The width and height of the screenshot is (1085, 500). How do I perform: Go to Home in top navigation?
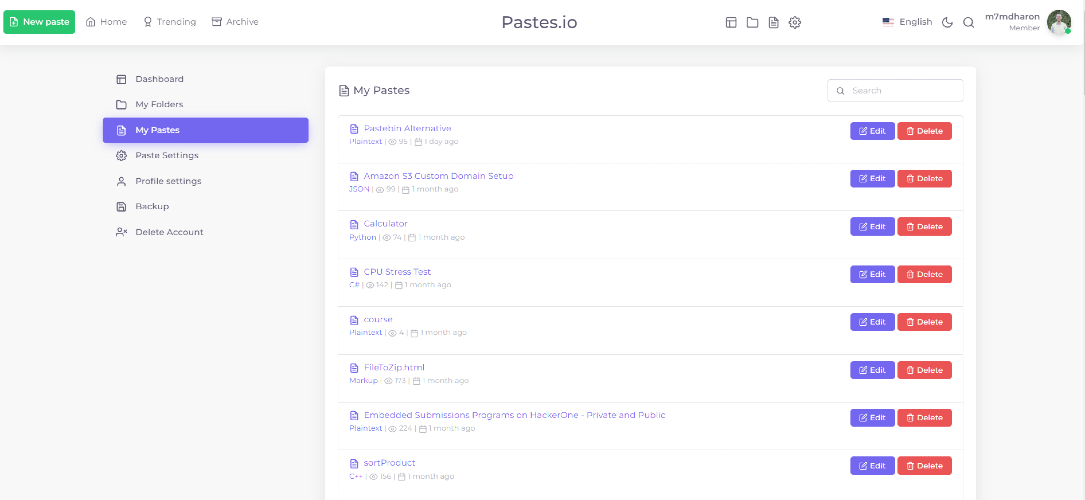[107, 22]
